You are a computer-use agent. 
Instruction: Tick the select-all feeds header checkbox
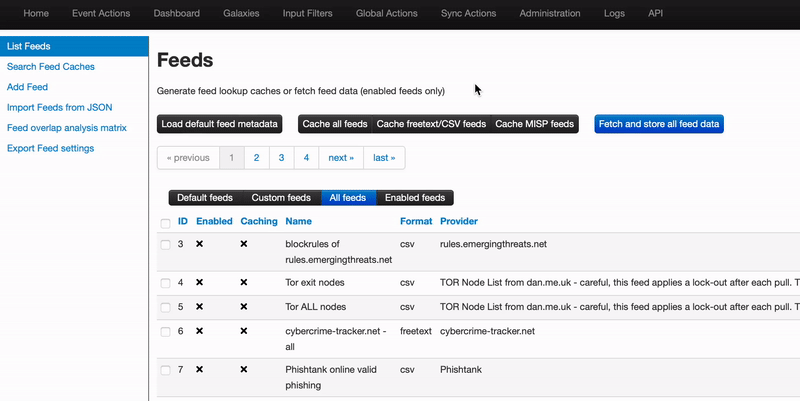pos(166,222)
